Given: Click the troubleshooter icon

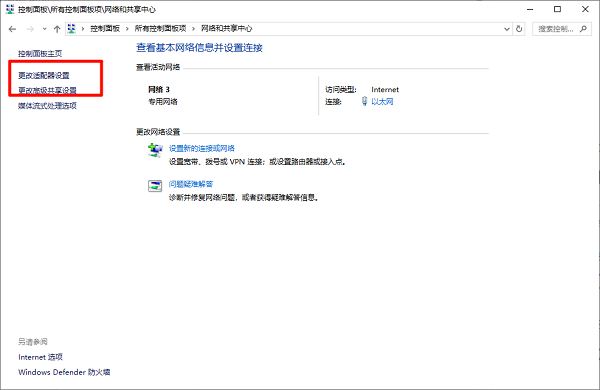Looking at the screenshot, I should coord(155,186).
